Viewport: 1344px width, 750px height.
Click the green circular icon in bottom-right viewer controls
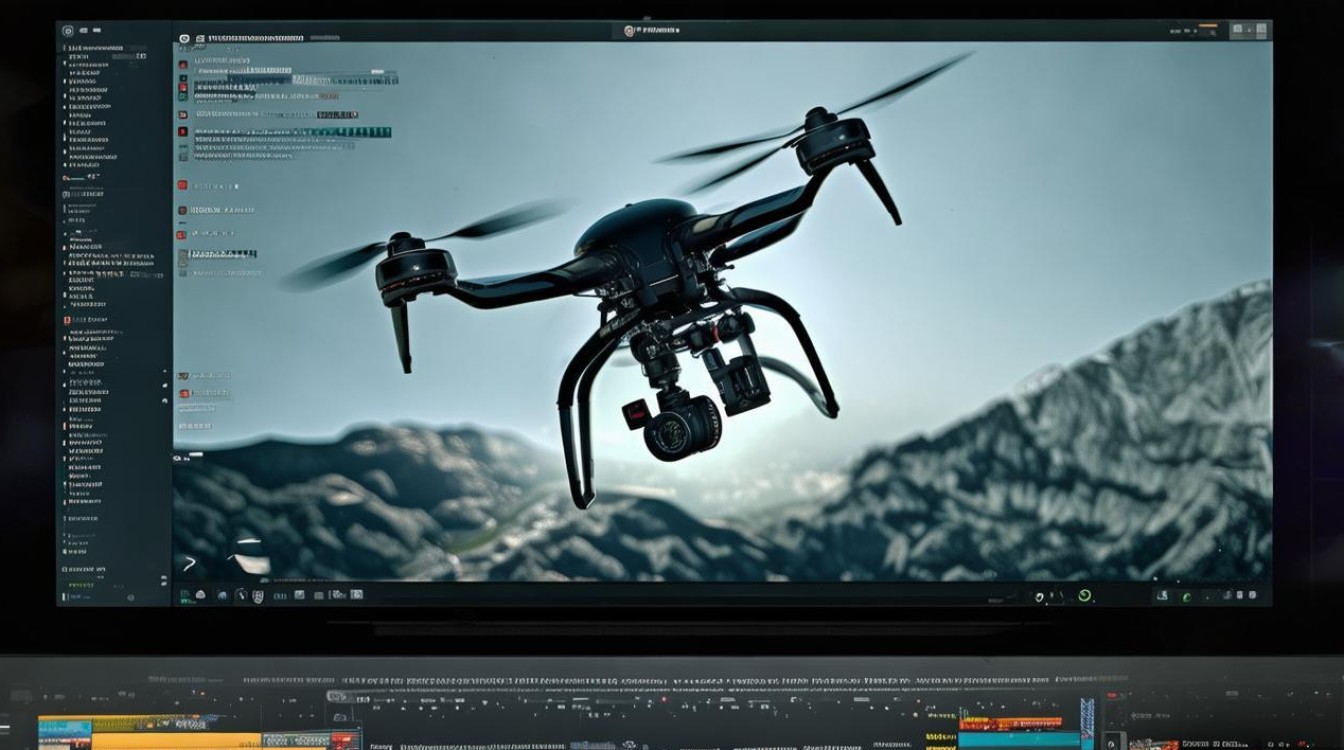(1085, 595)
